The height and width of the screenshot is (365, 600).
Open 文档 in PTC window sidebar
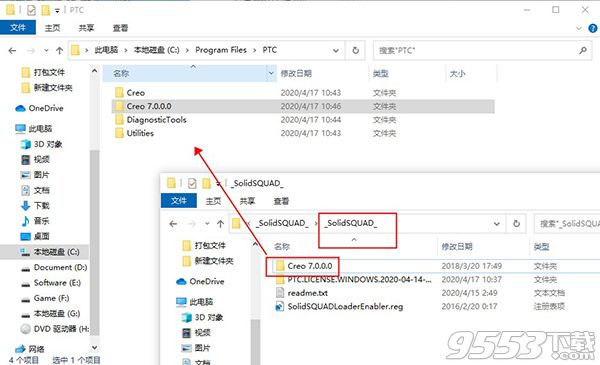tap(41, 190)
